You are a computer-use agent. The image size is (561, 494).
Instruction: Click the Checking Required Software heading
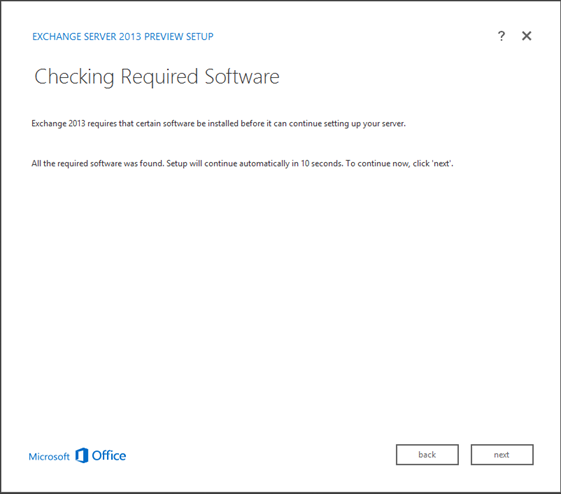(x=157, y=77)
